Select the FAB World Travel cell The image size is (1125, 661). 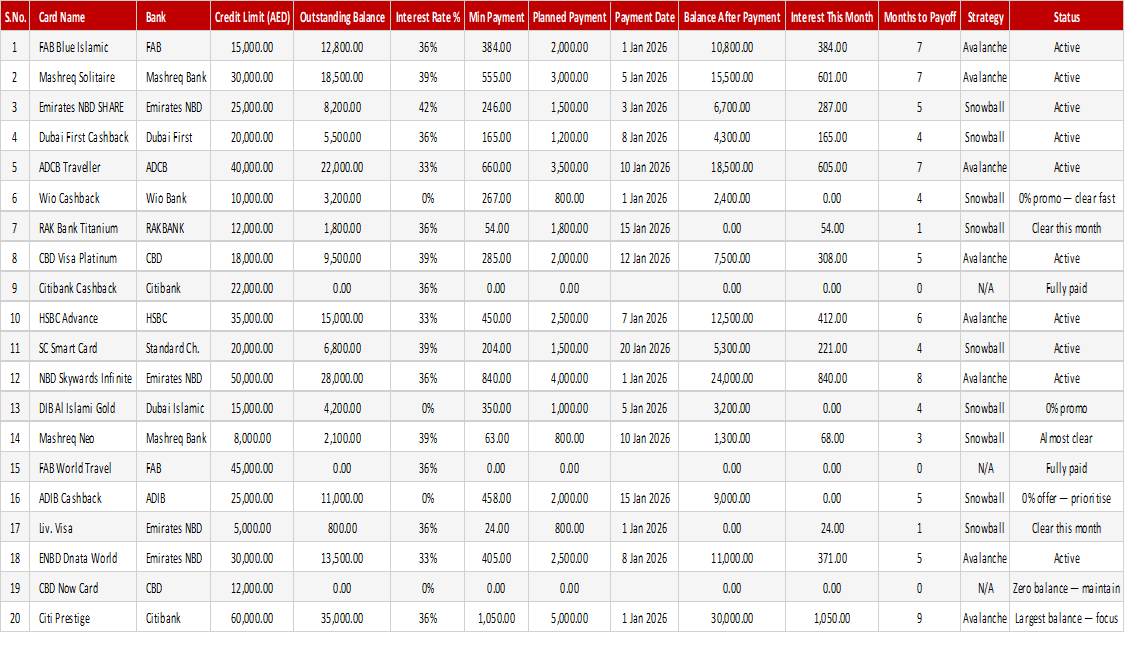pyautogui.click(x=83, y=469)
